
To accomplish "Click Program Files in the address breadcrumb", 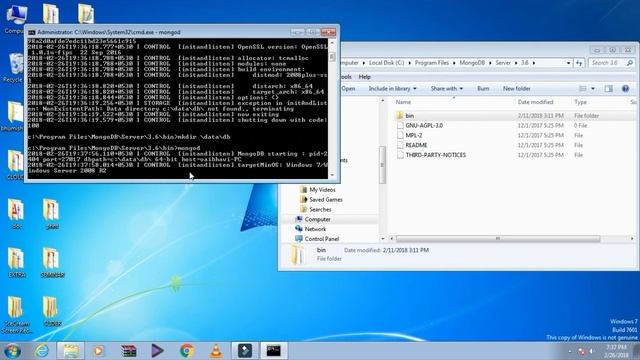I will [x=431, y=63].
